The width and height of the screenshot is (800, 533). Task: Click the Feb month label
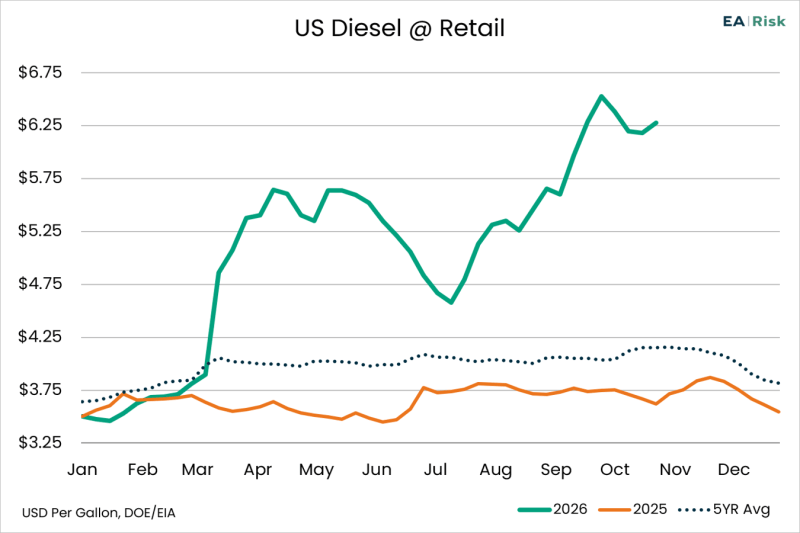pyautogui.click(x=142, y=469)
